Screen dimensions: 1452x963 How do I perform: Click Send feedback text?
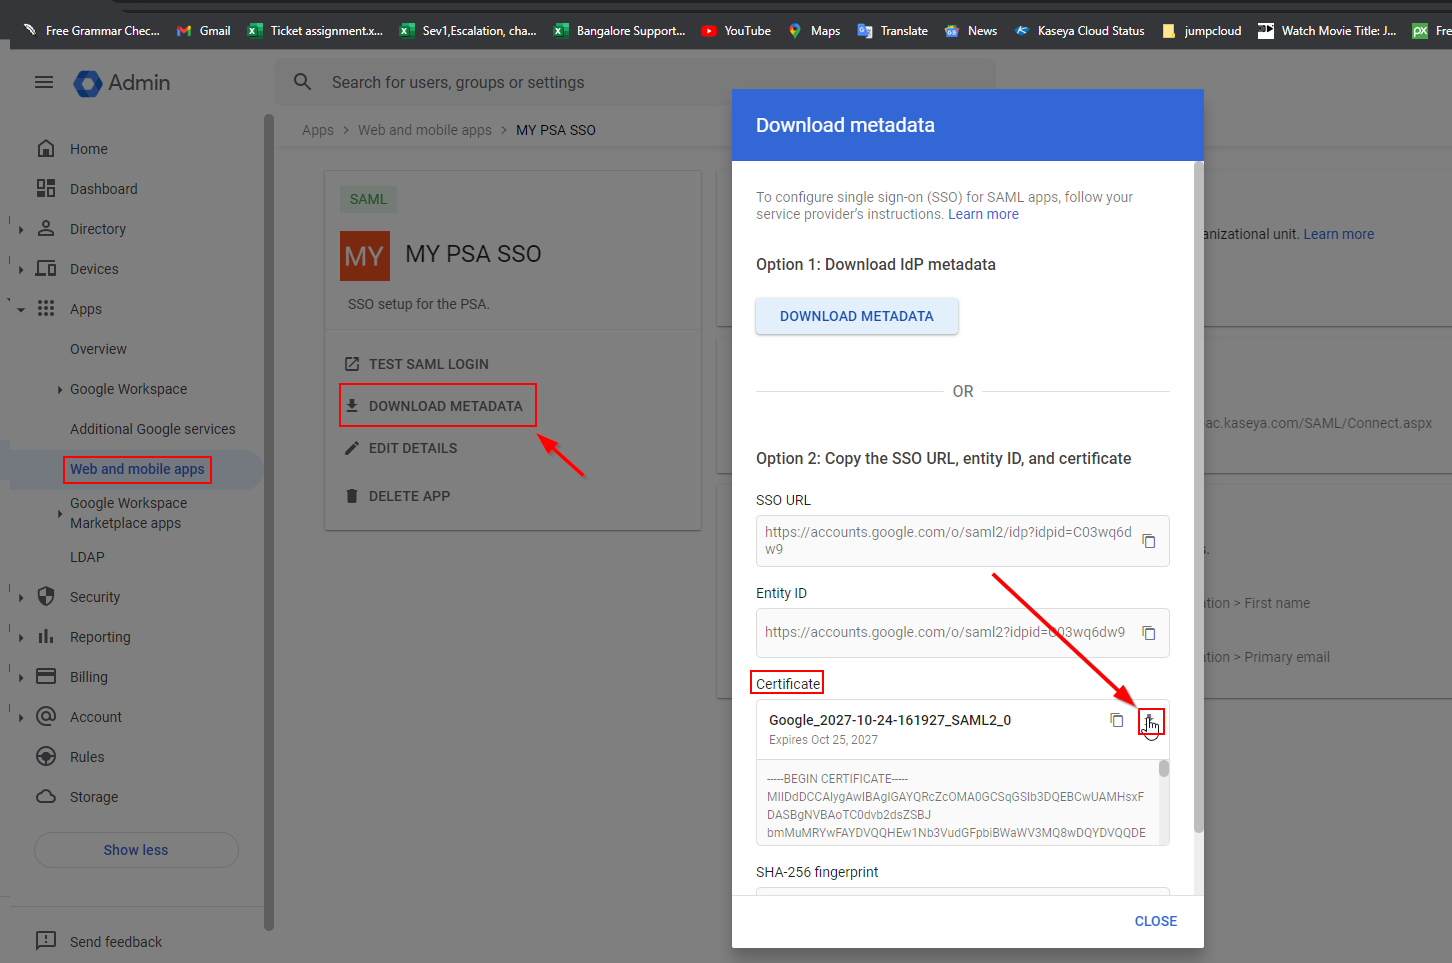(116, 942)
